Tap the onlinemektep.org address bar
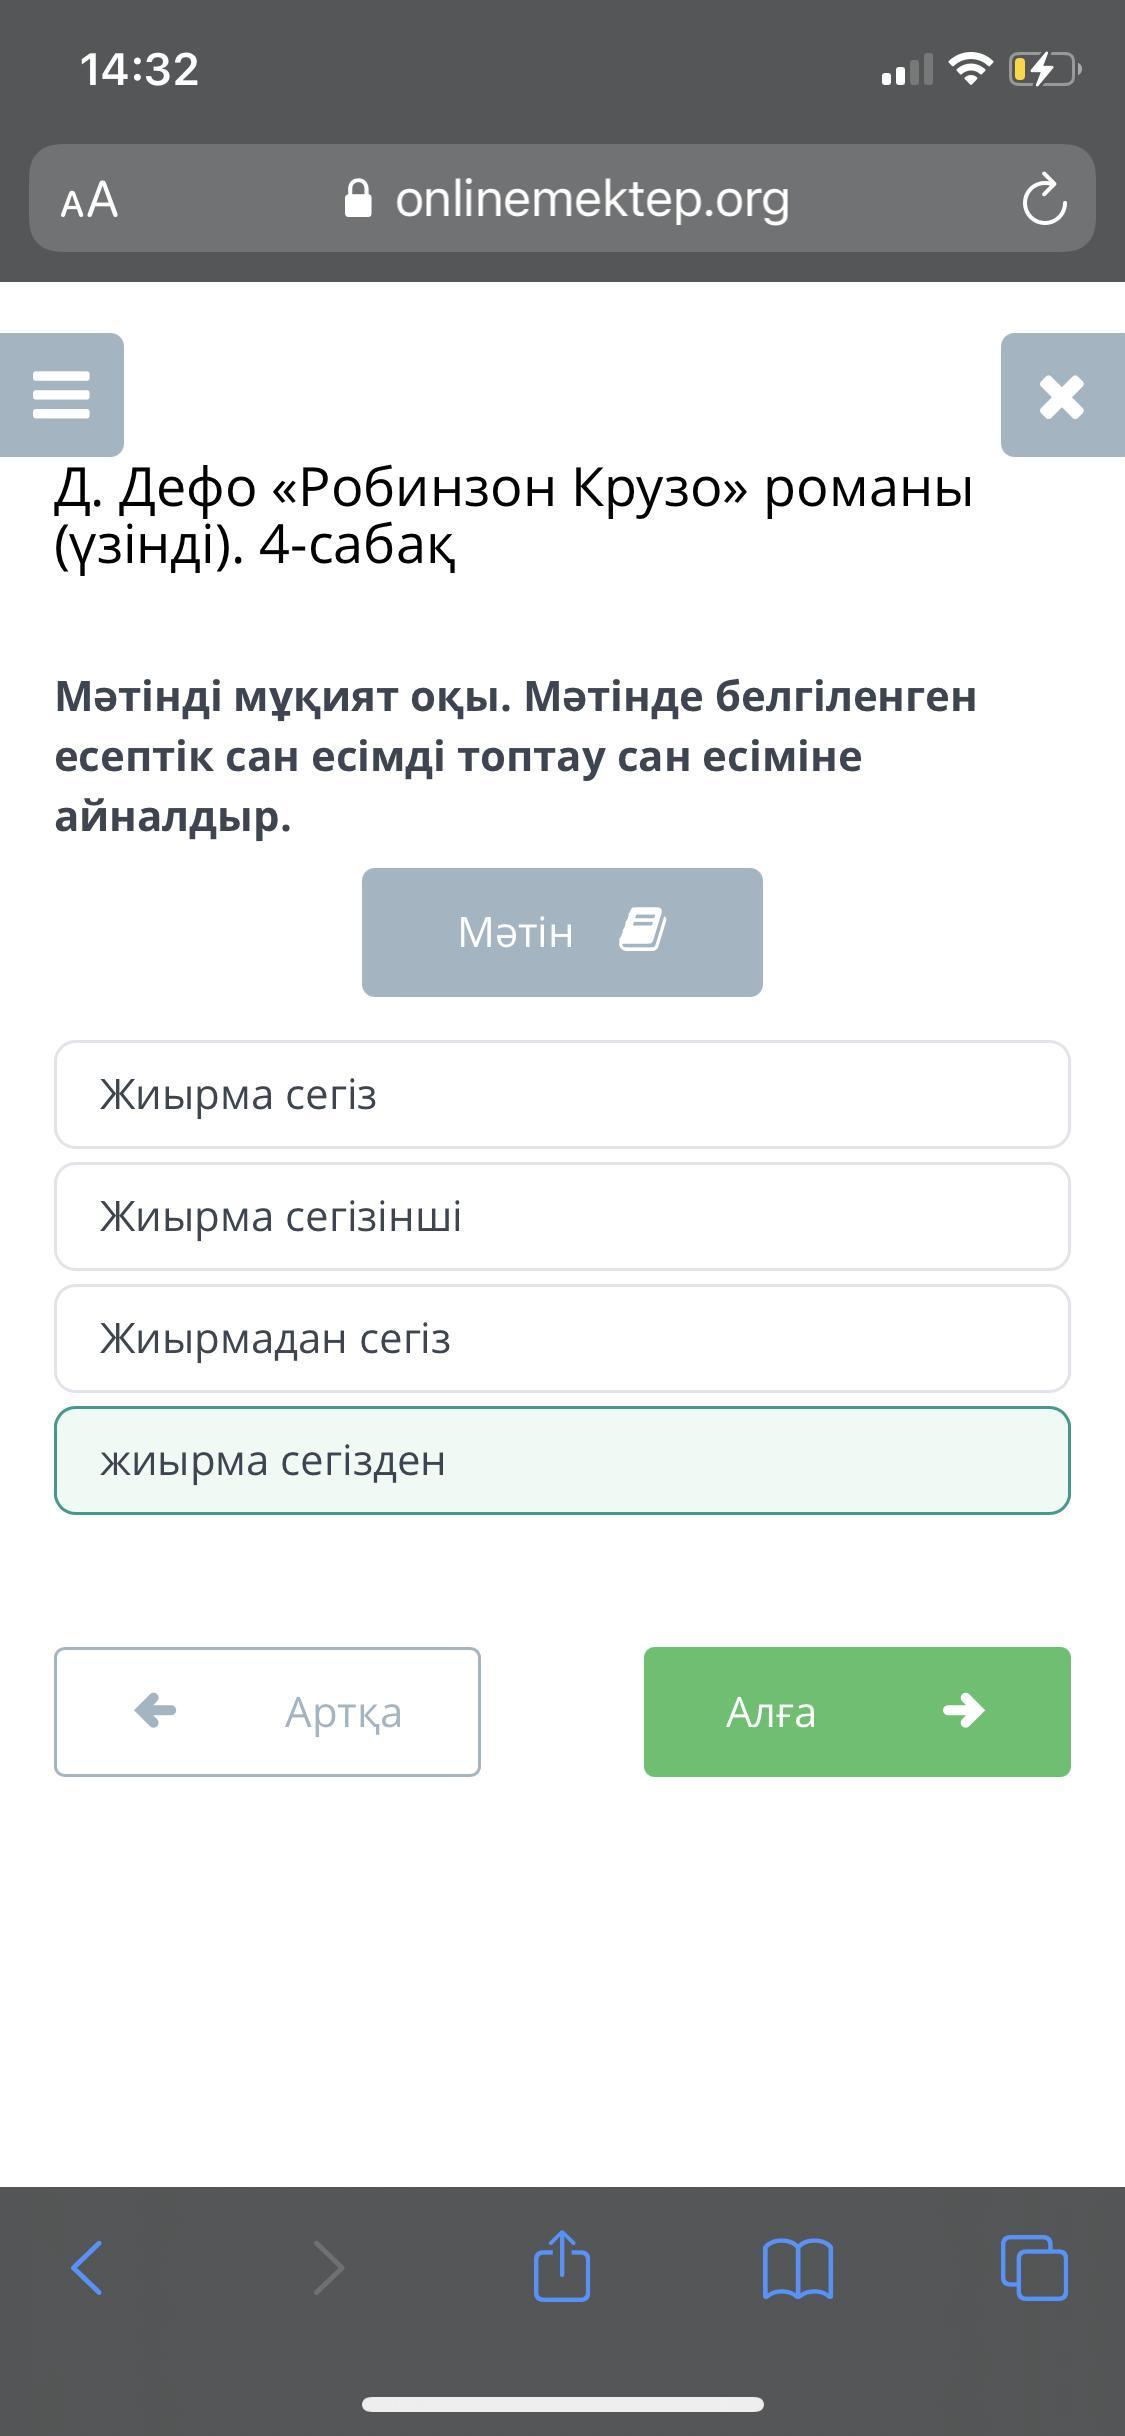Screen dimensions: 1125x2436 (x=592, y=199)
